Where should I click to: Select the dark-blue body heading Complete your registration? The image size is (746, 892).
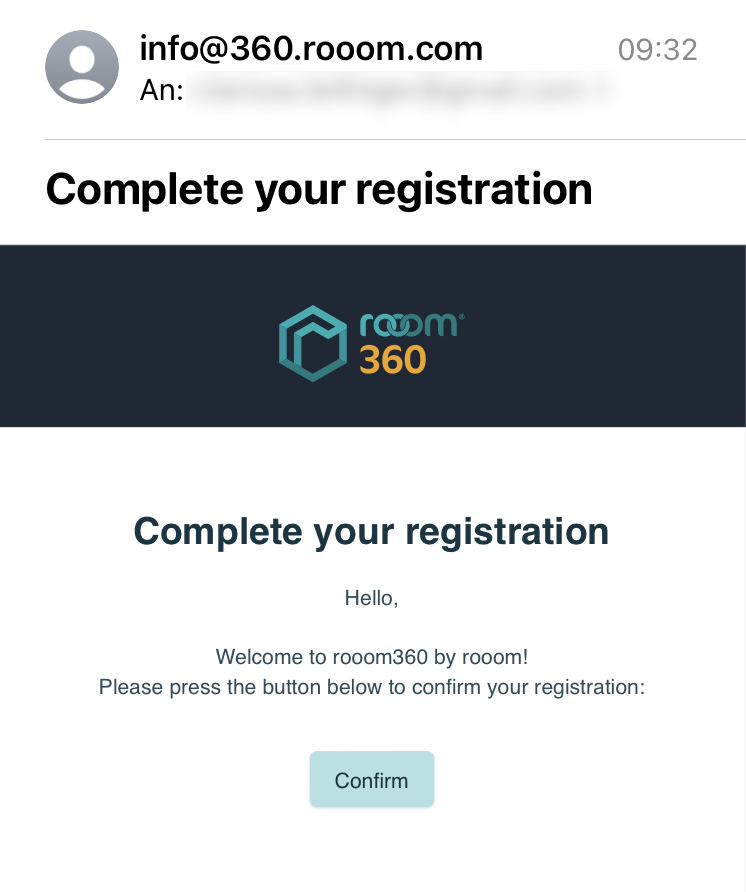tap(371, 531)
